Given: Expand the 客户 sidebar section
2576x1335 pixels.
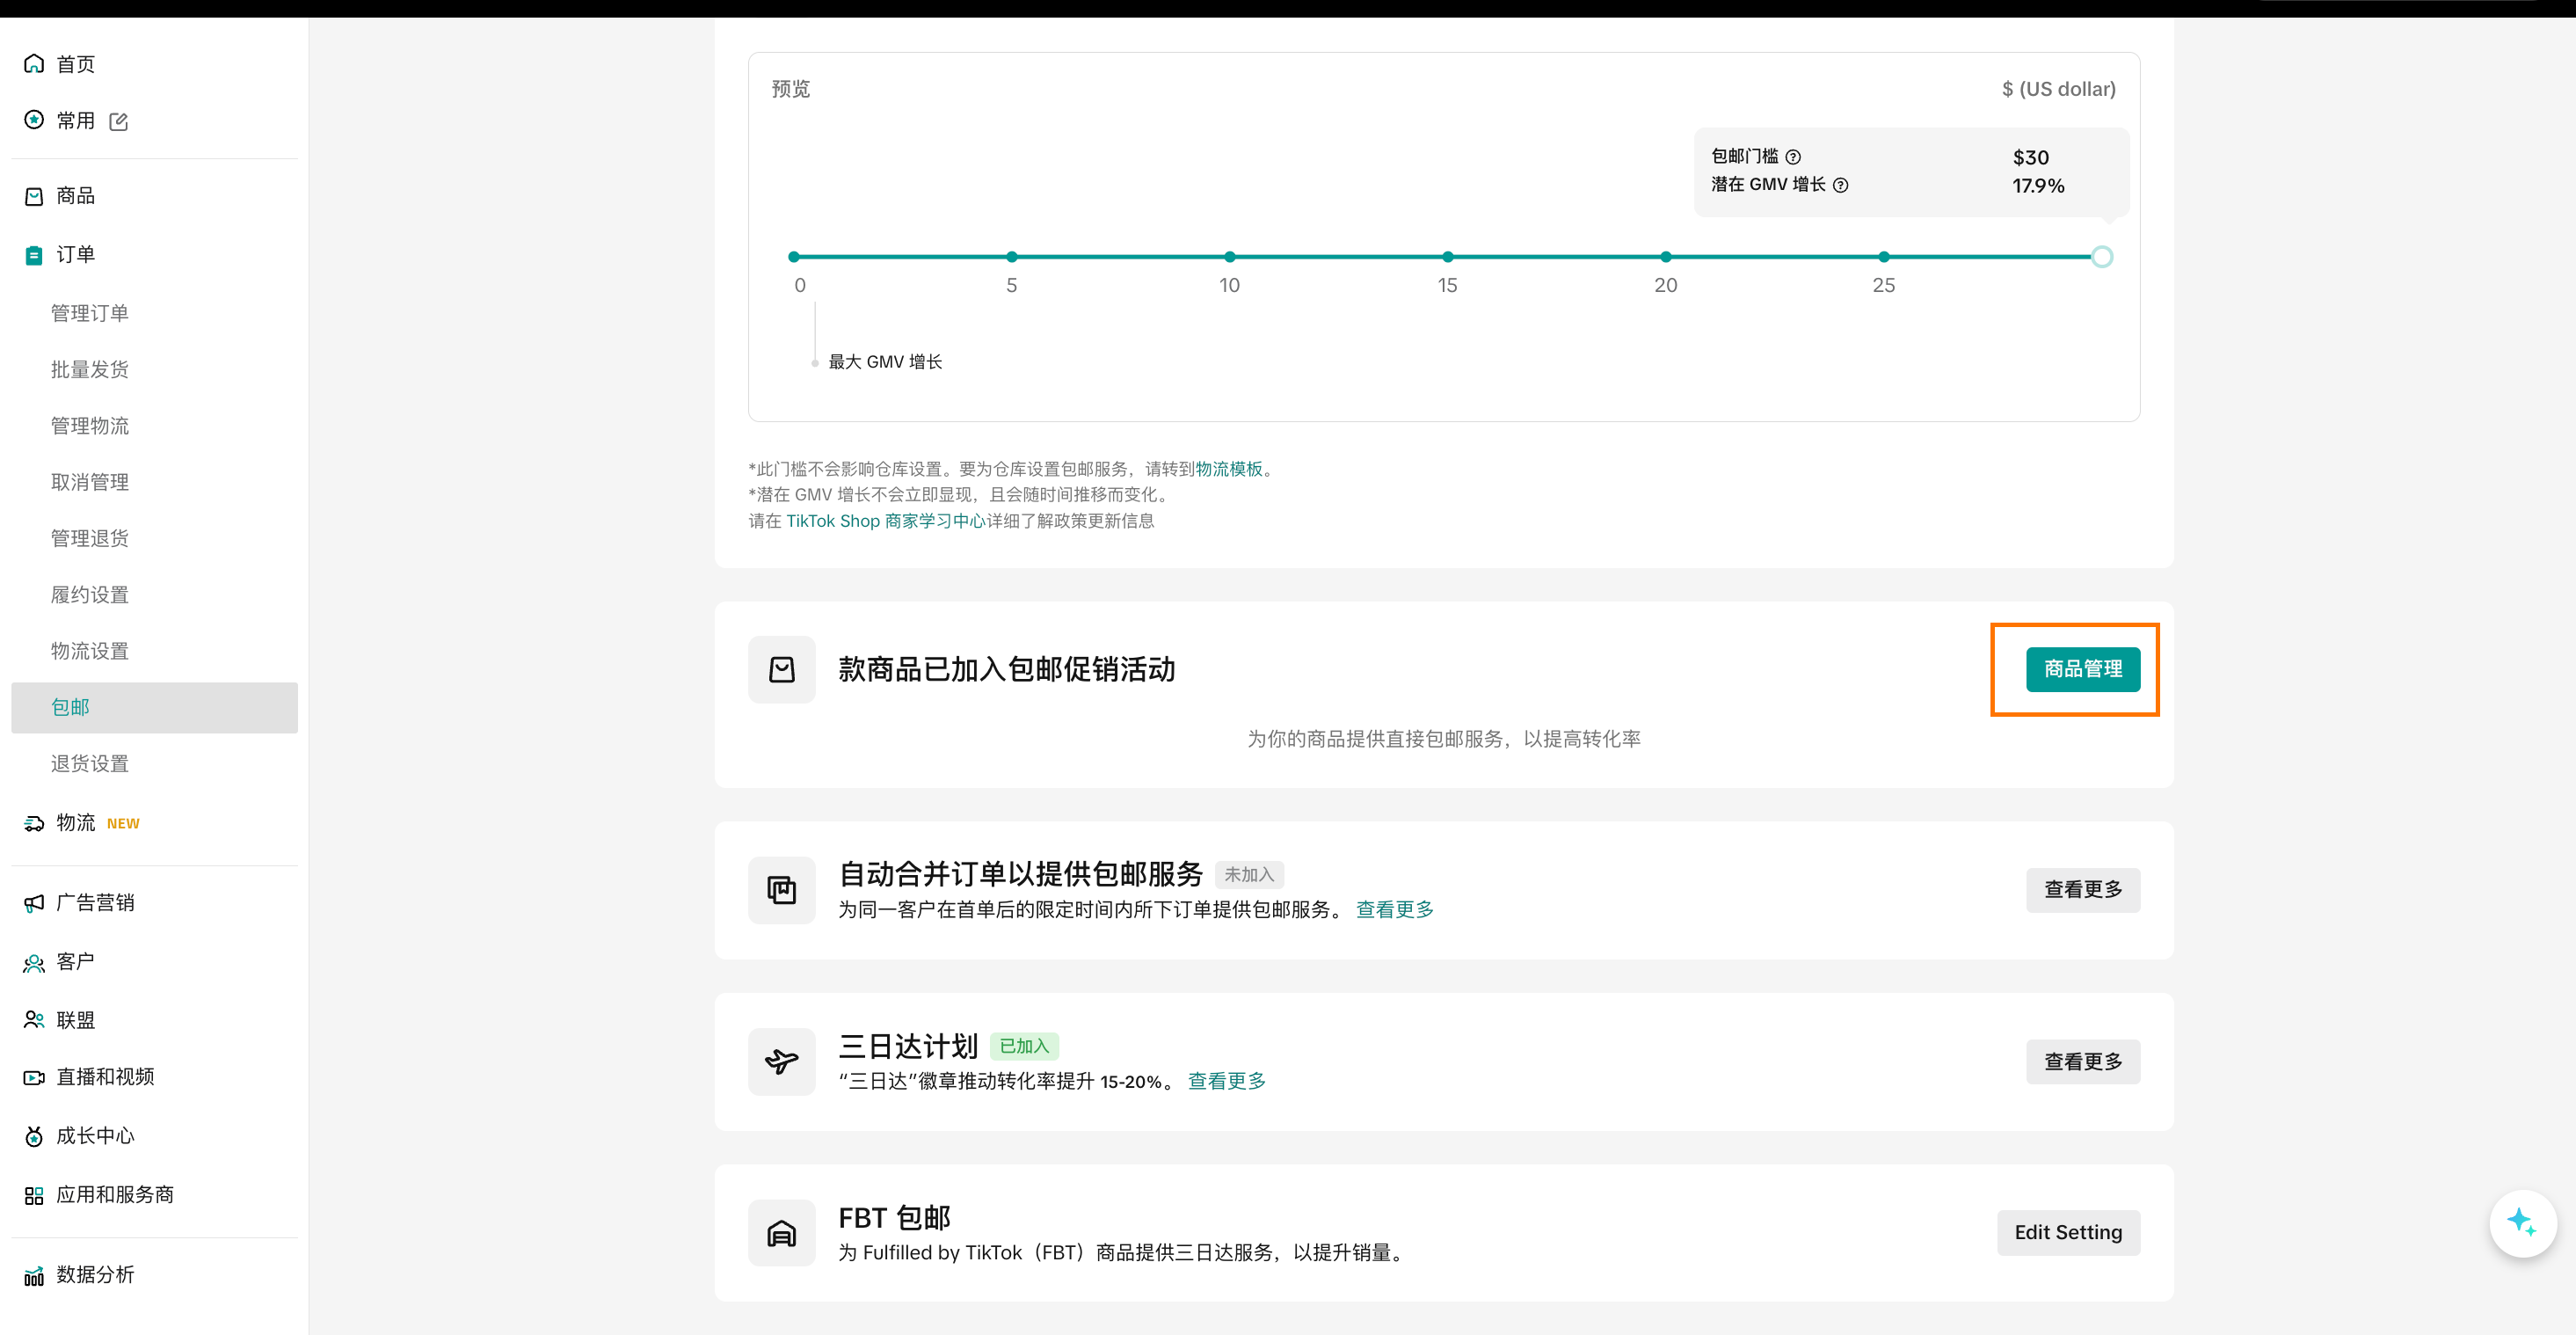Looking at the screenshot, I should click(76, 961).
